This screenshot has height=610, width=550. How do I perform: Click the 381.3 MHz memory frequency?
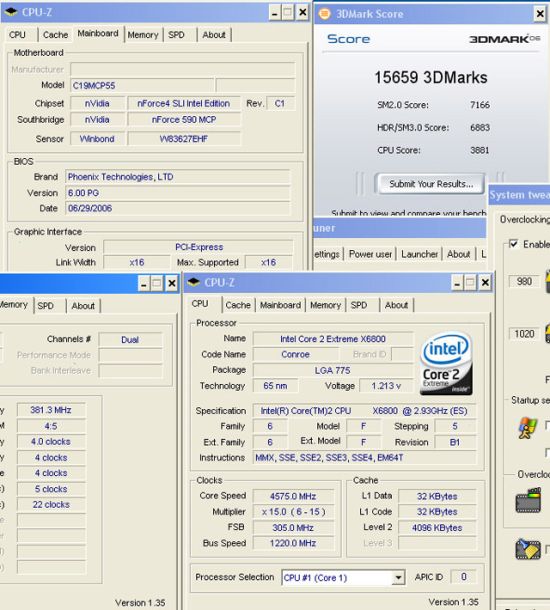click(x=51, y=410)
